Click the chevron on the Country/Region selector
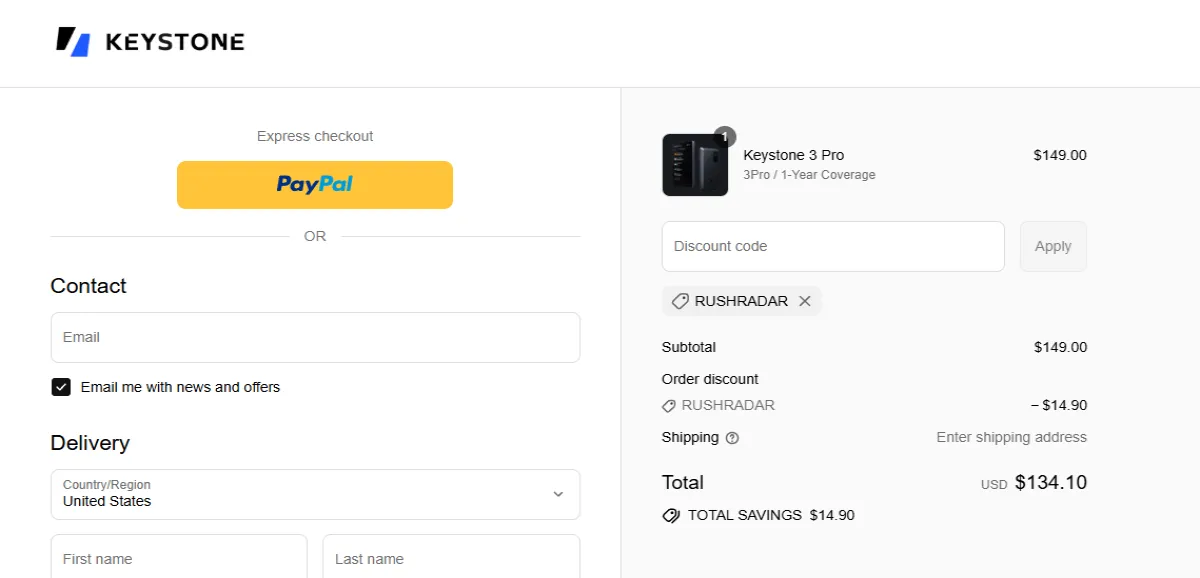Image resolution: width=1200 pixels, height=578 pixels. 560,493
